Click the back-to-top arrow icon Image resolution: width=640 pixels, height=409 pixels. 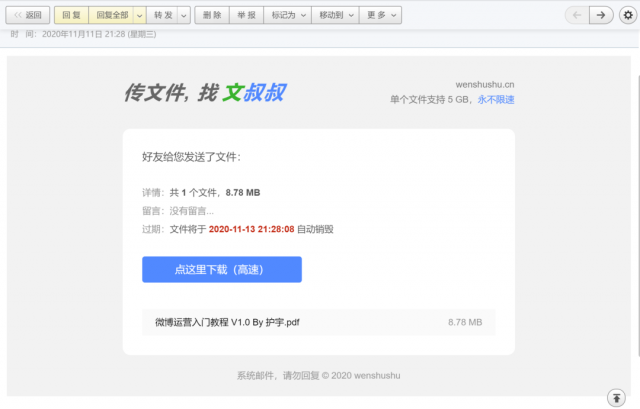click(616, 398)
